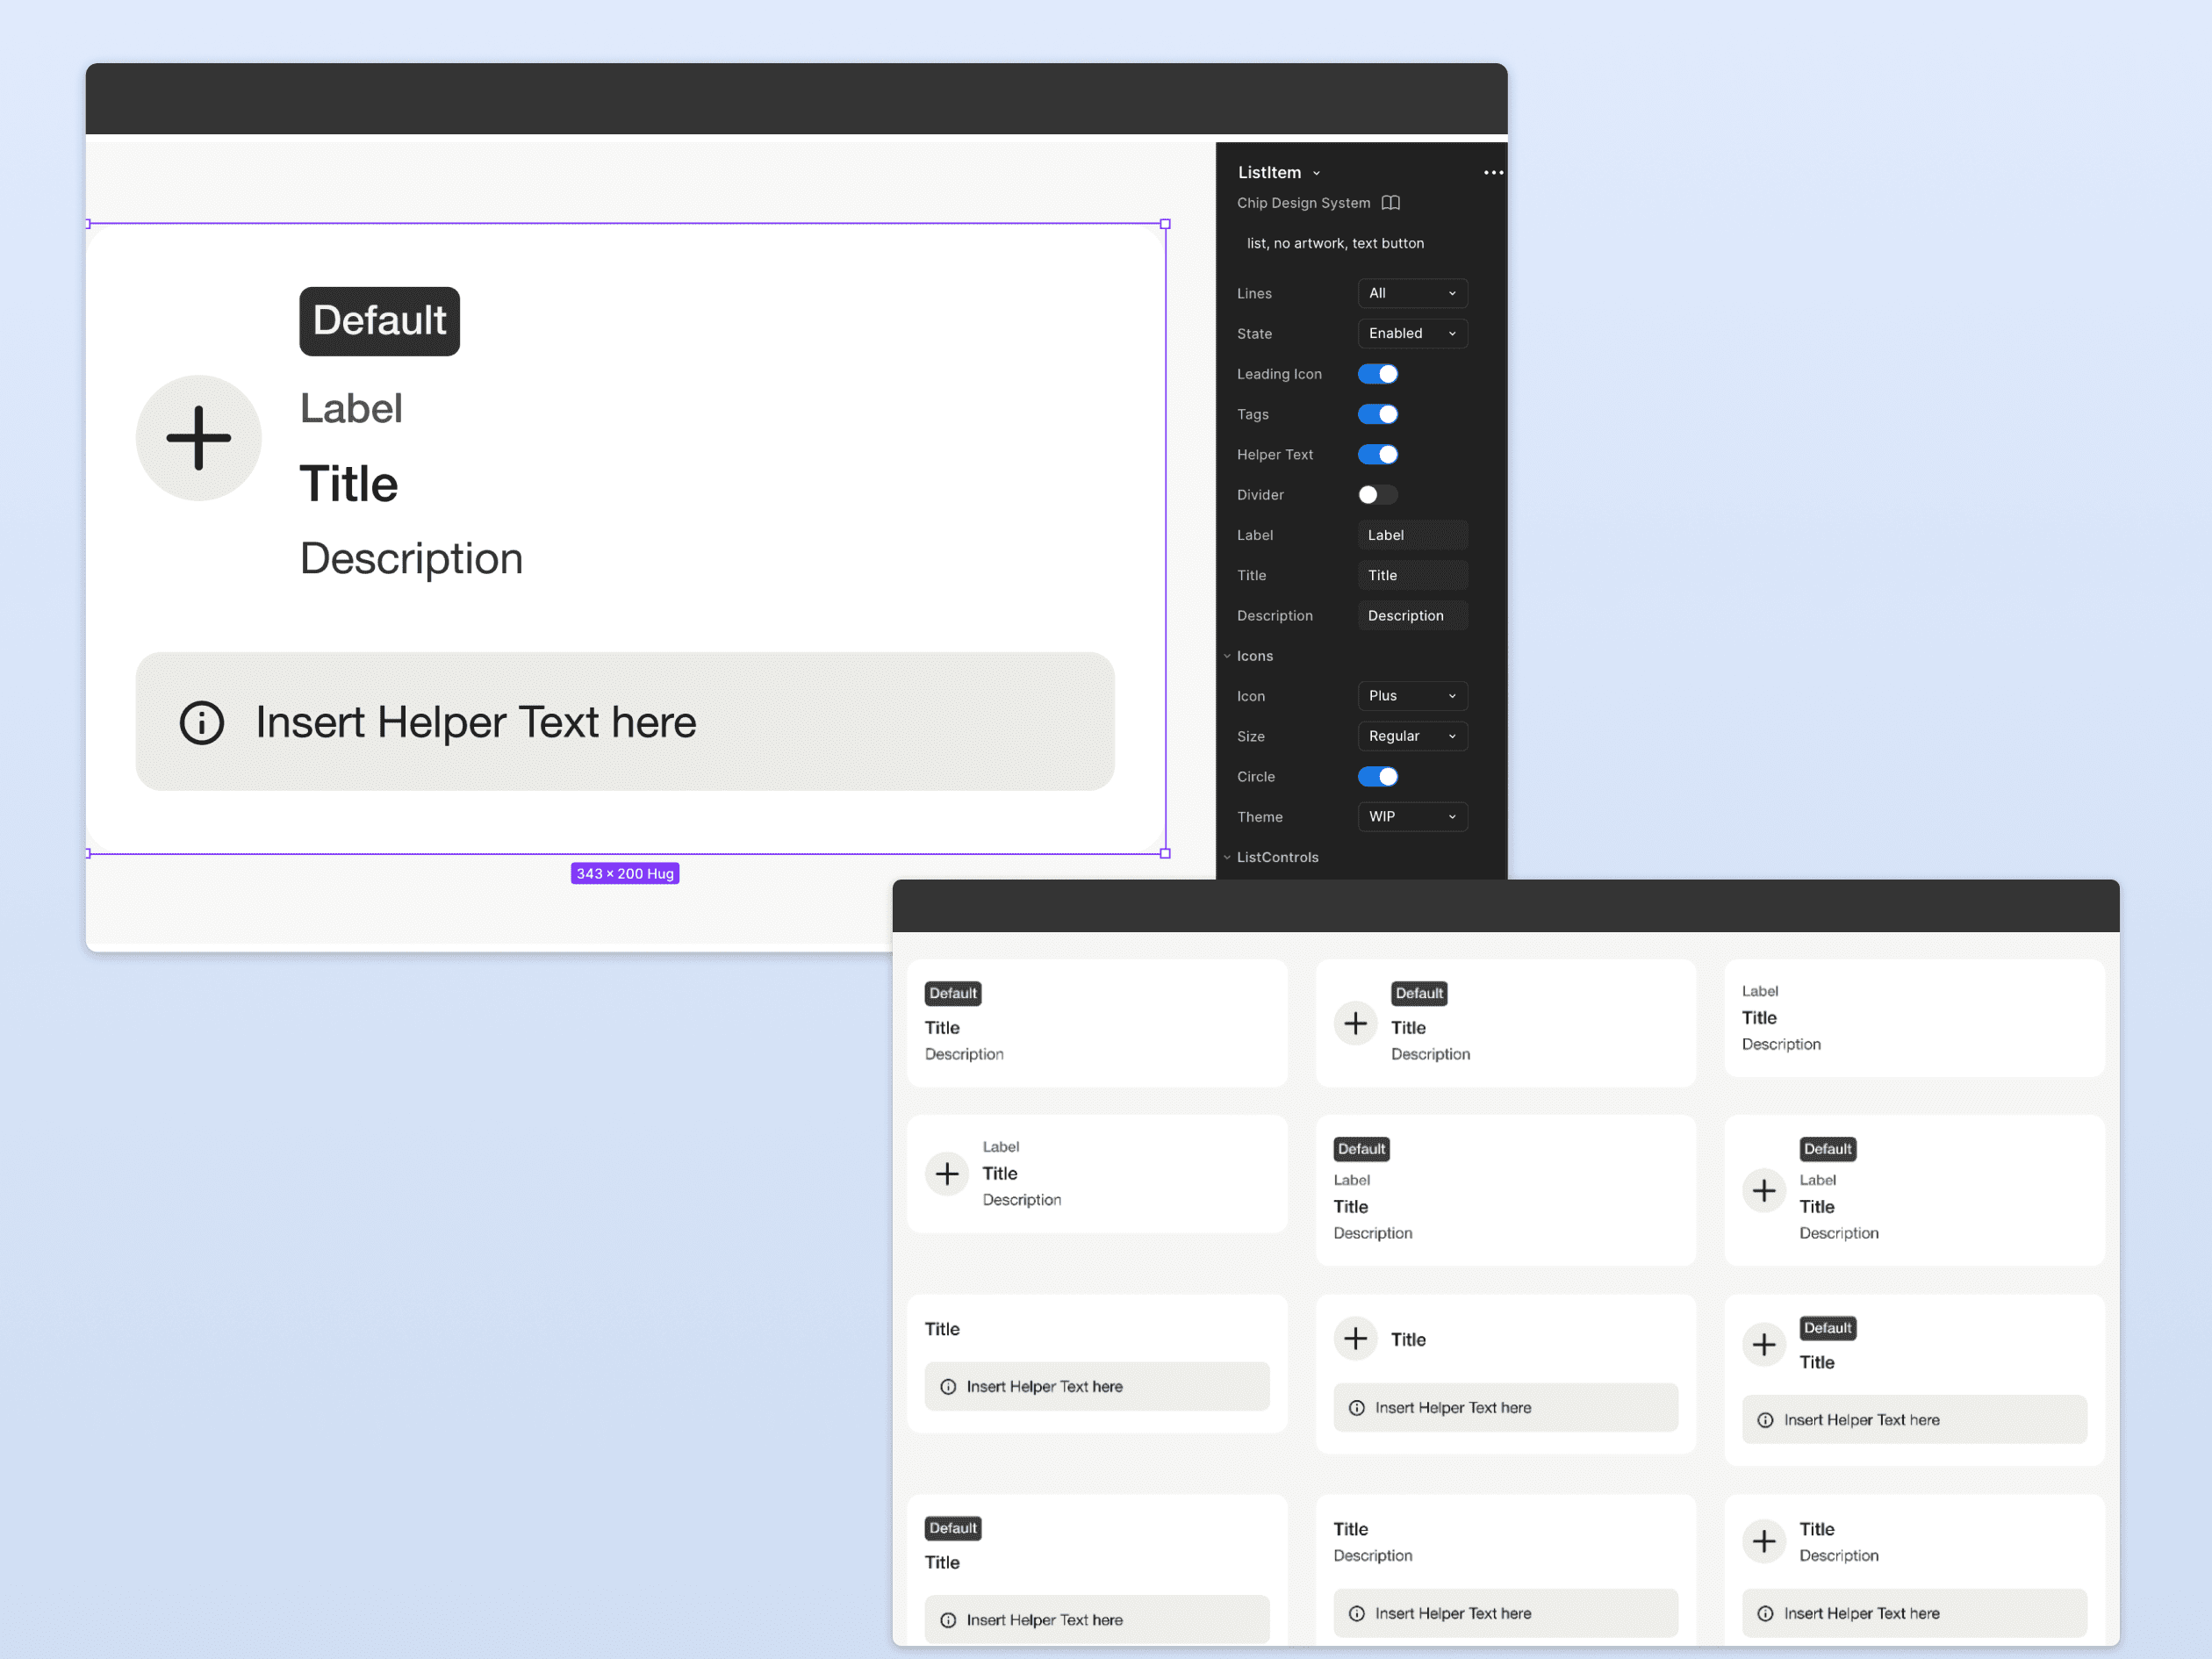The image size is (2212, 1659).
Task: Open the ListItem component name dropdown
Action: coord(1279,172)
